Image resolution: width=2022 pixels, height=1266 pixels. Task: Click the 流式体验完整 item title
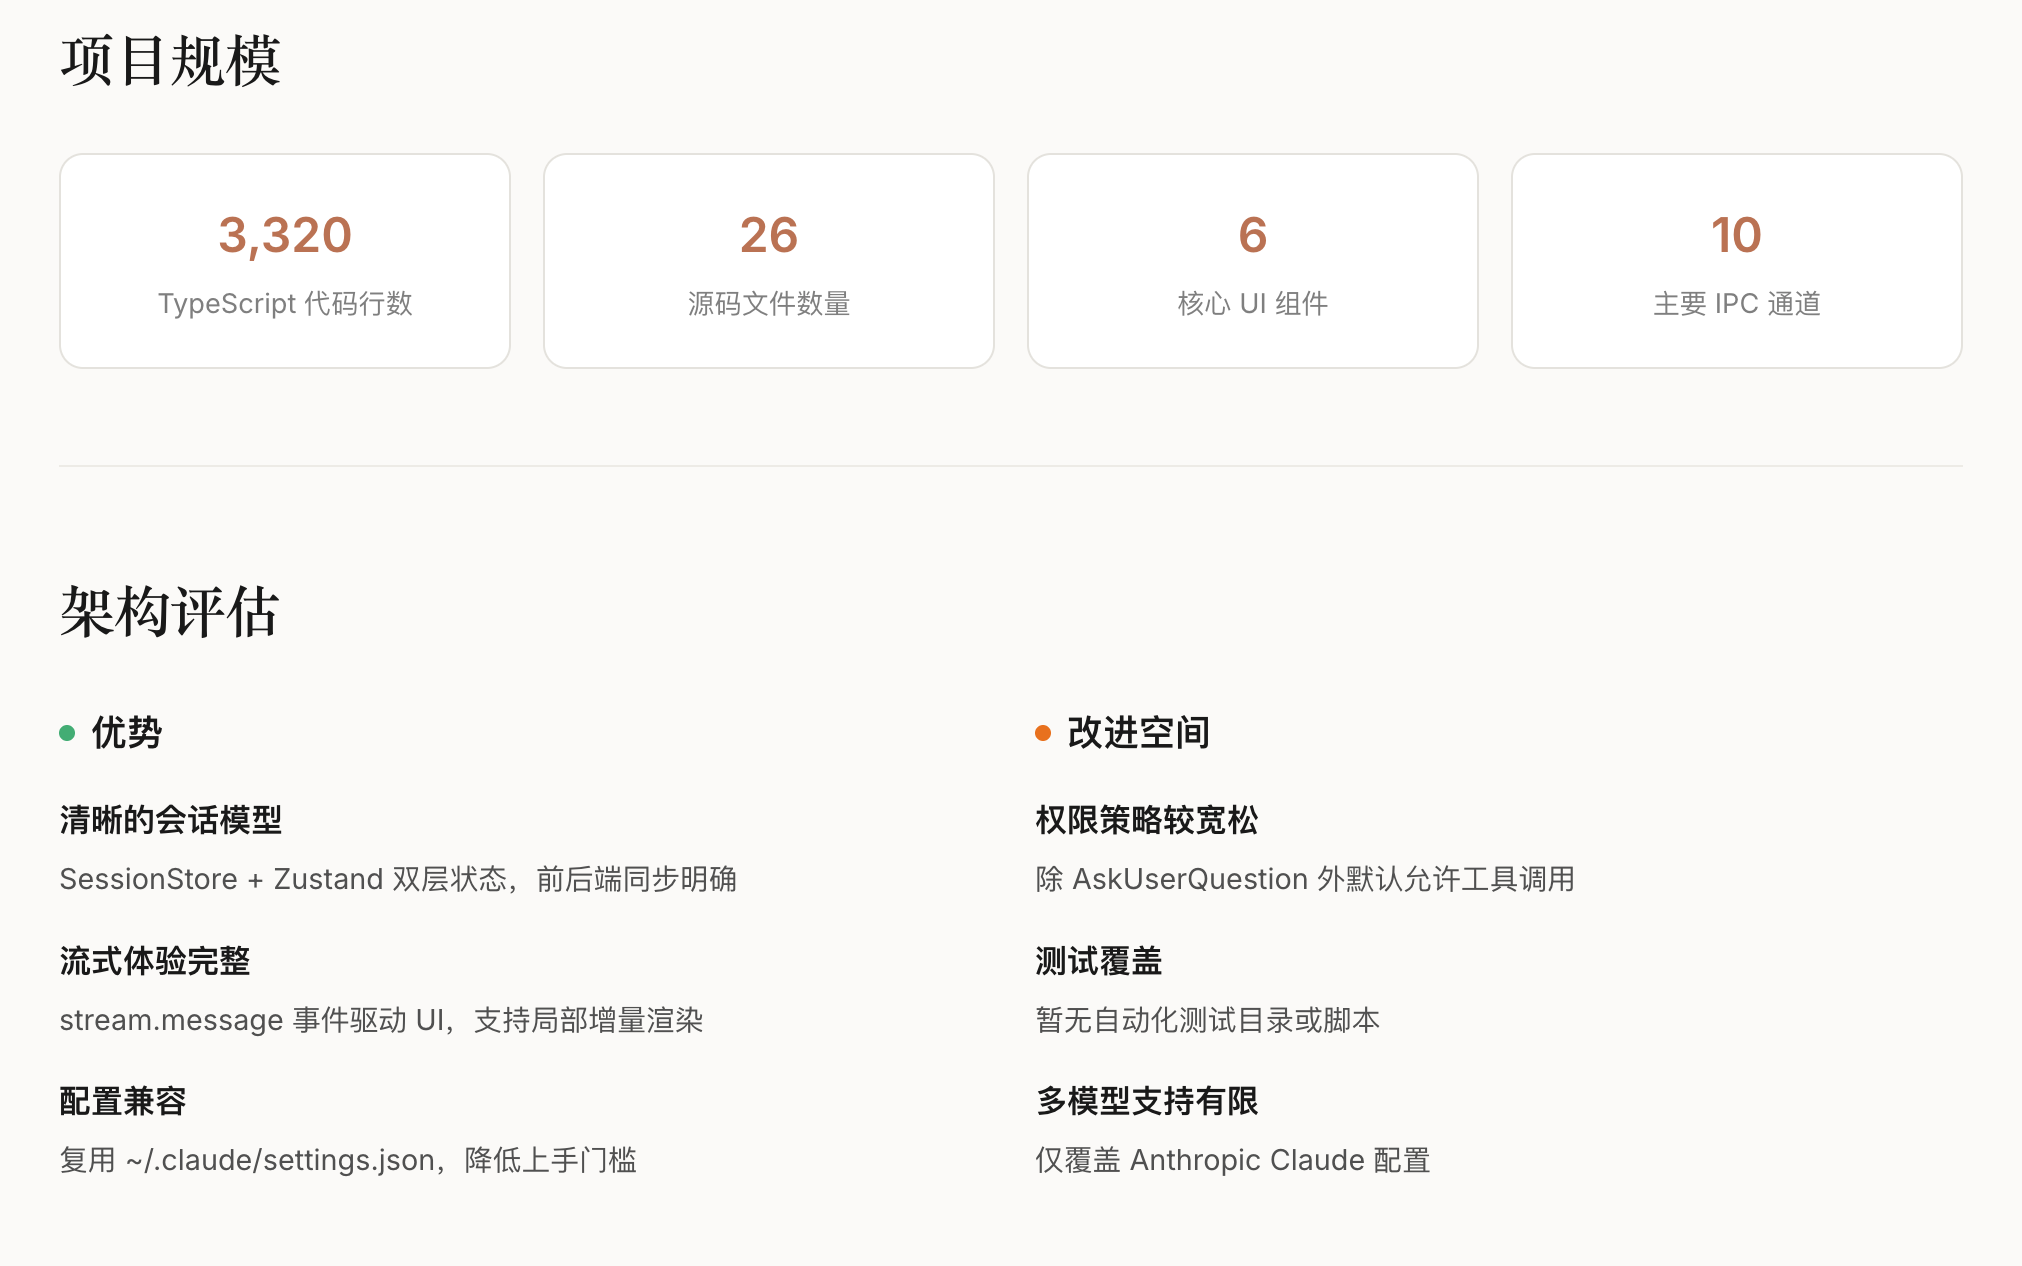coord(155,961)
